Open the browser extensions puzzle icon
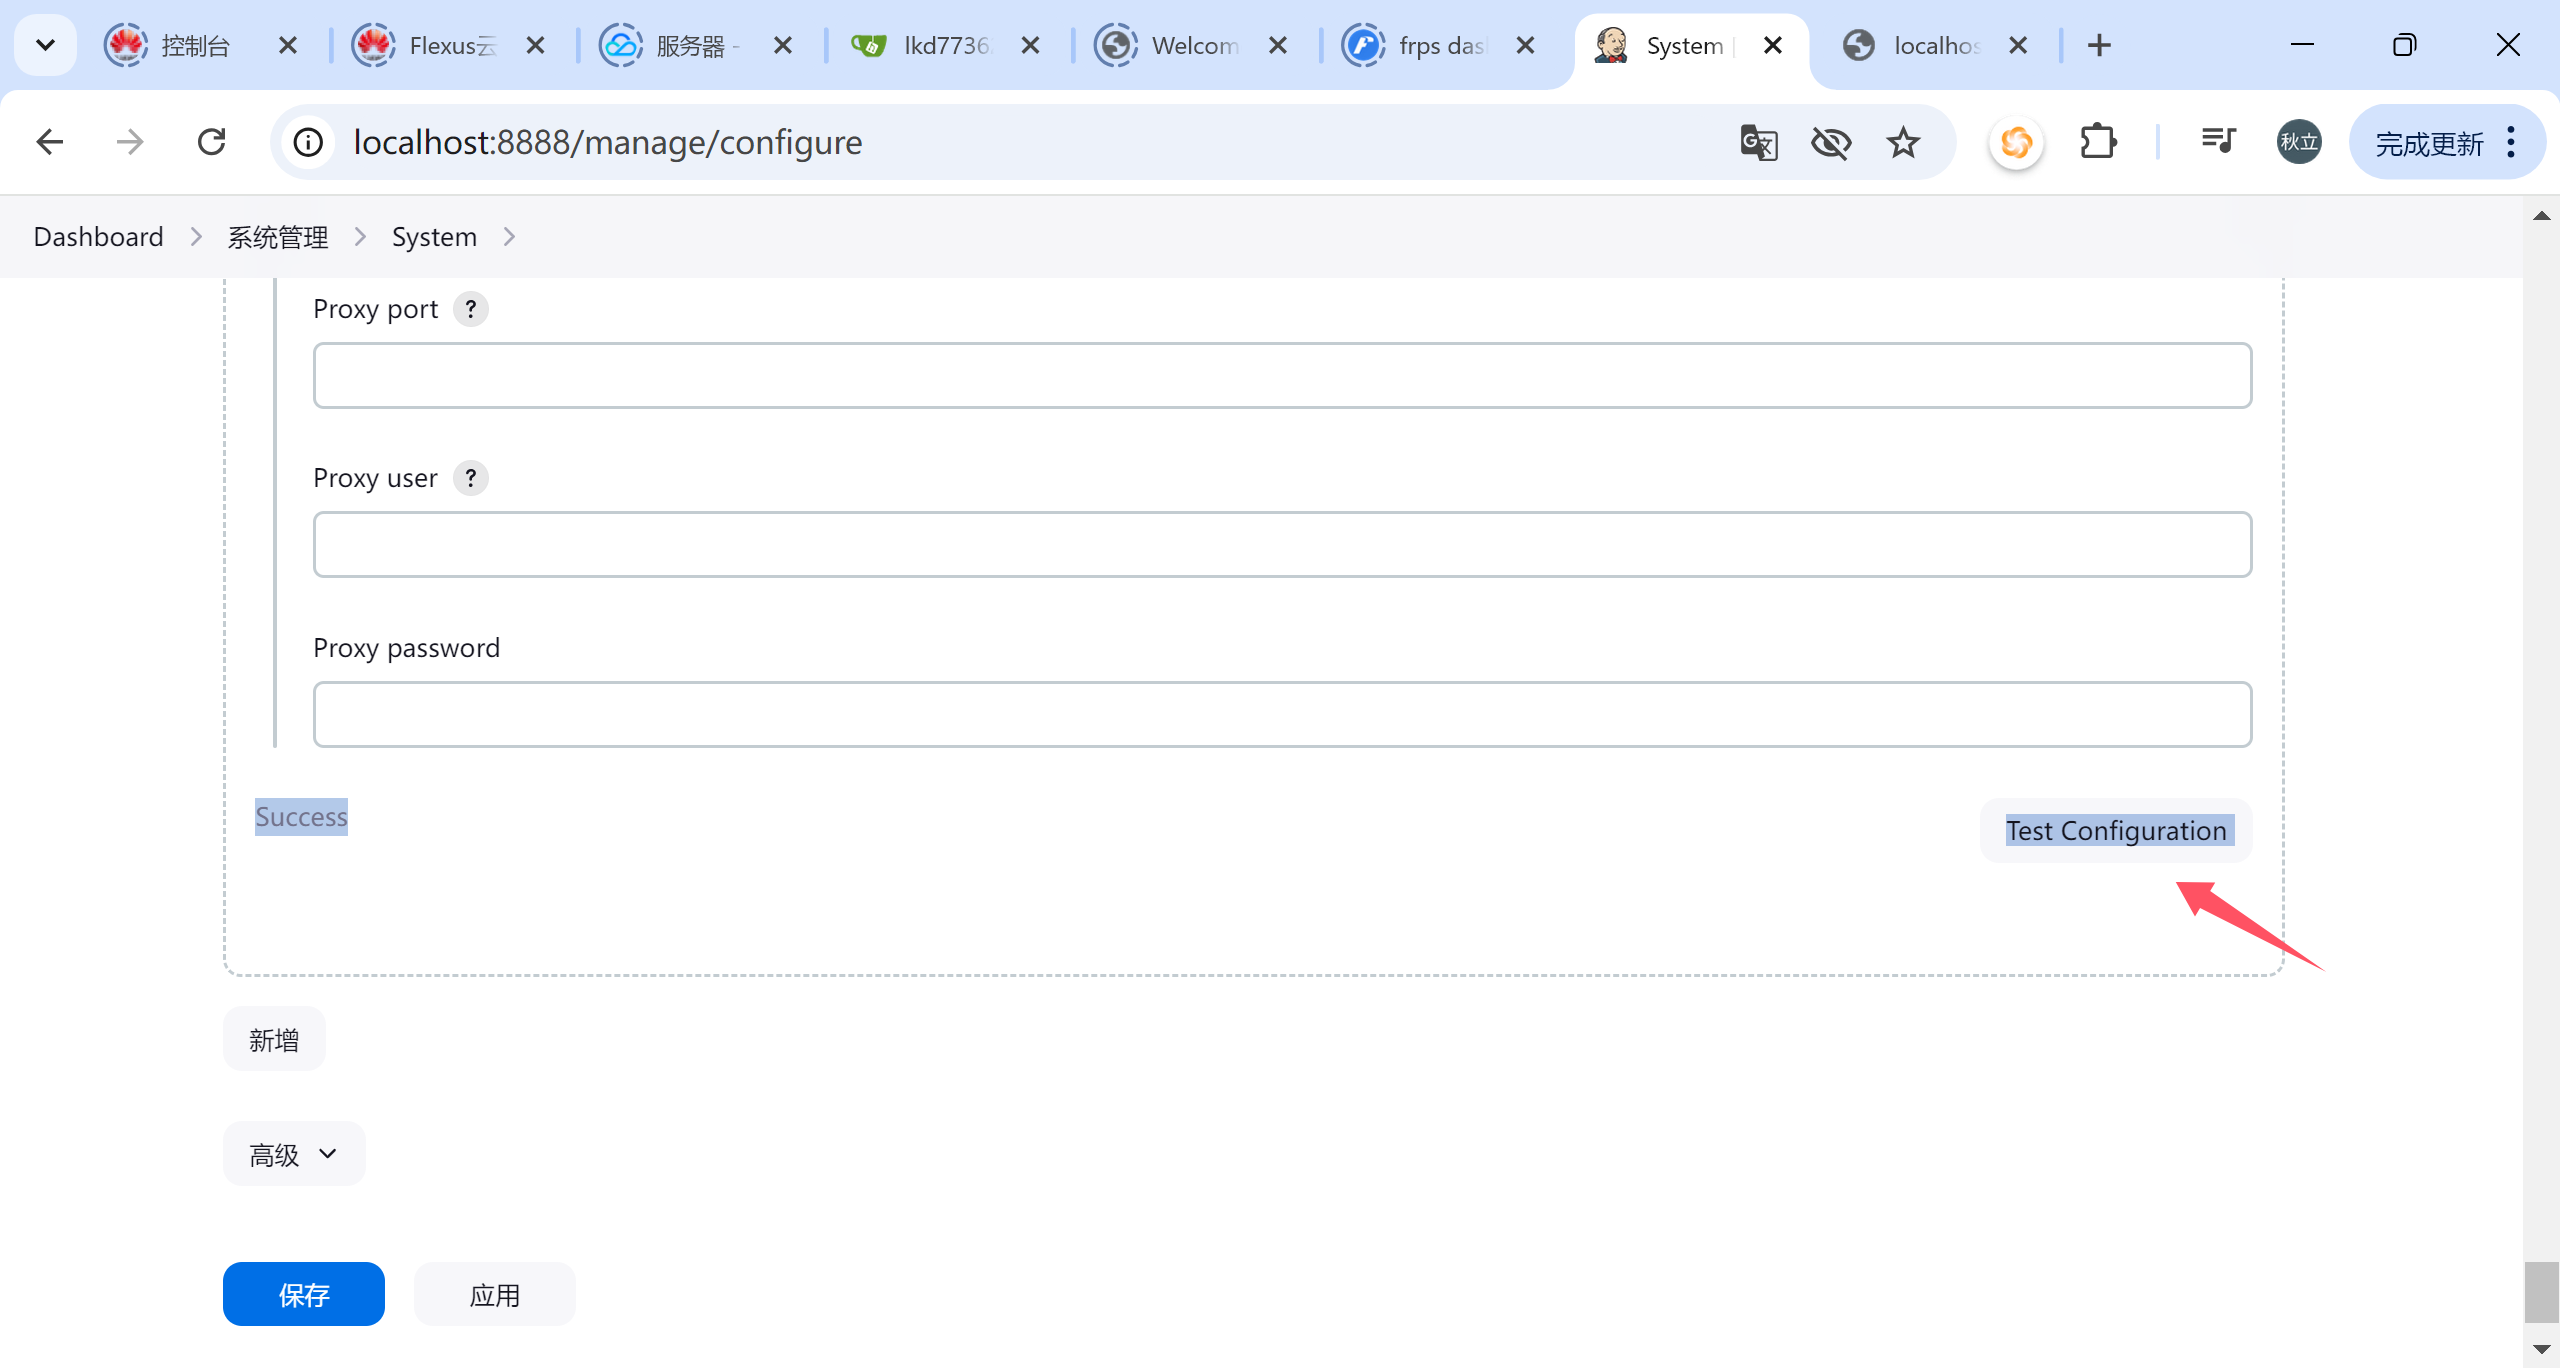The image size is (2560, 1368). (x=2097, y=142)
